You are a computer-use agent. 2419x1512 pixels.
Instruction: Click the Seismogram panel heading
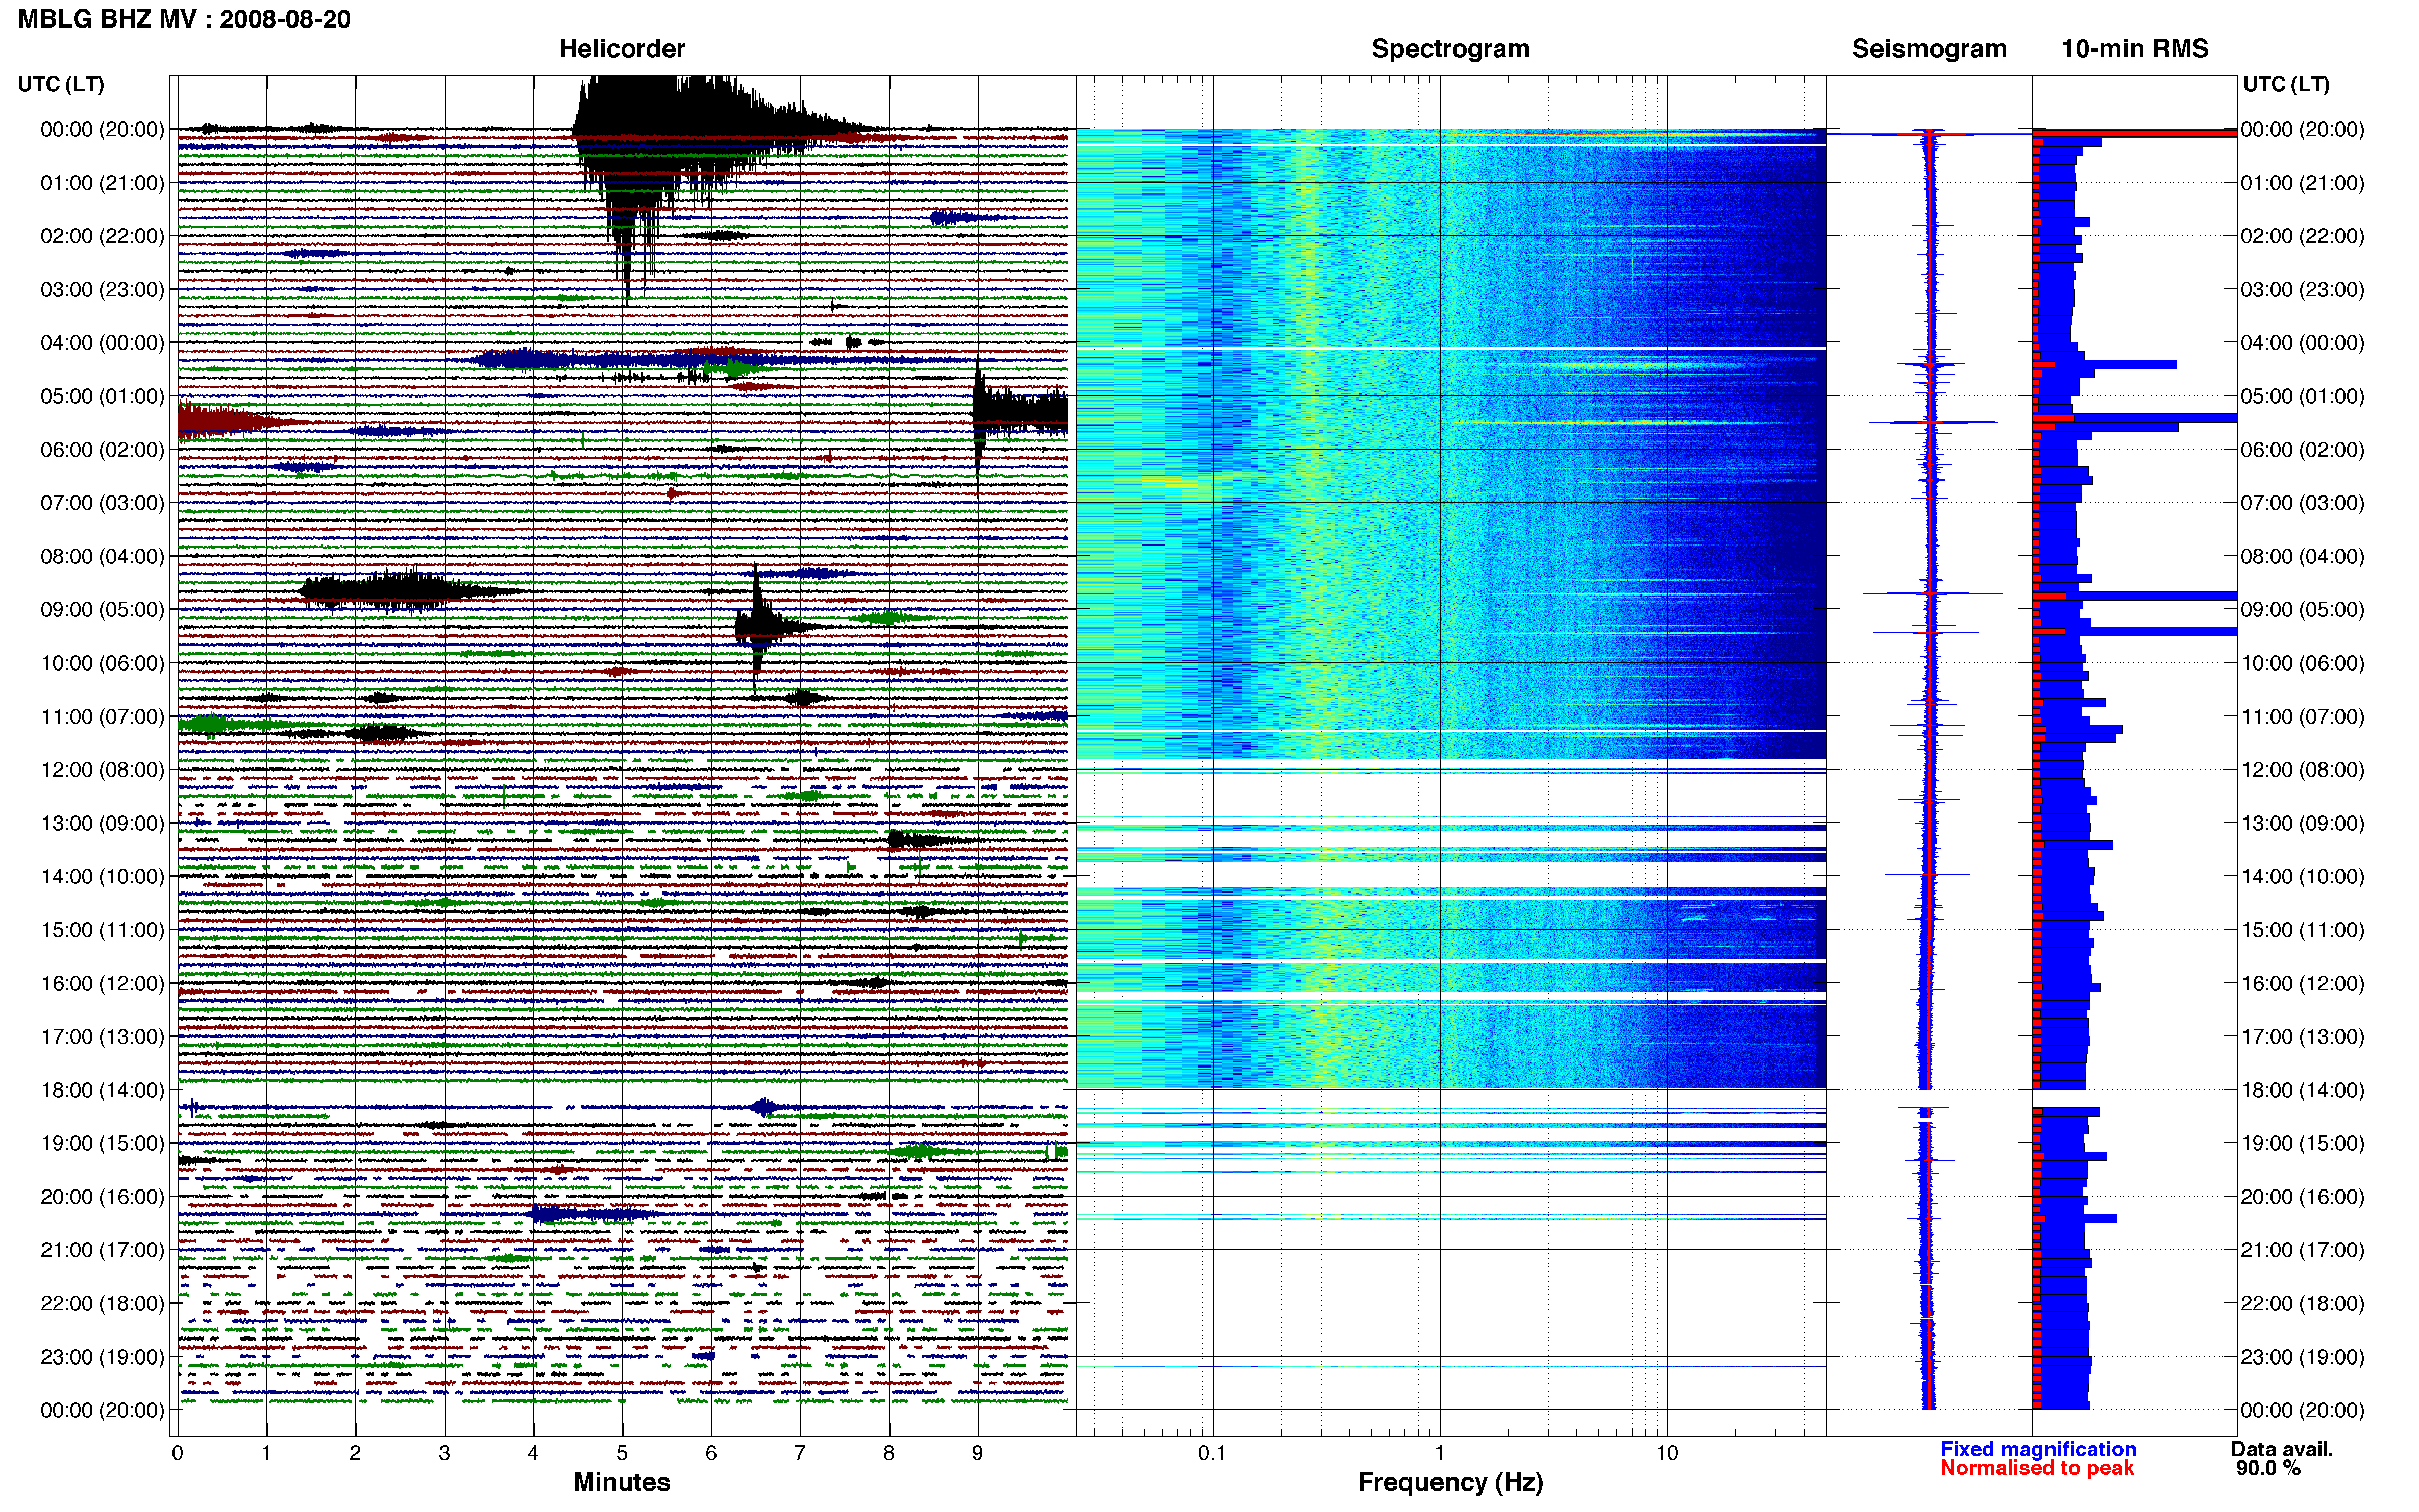point(1929,48)
